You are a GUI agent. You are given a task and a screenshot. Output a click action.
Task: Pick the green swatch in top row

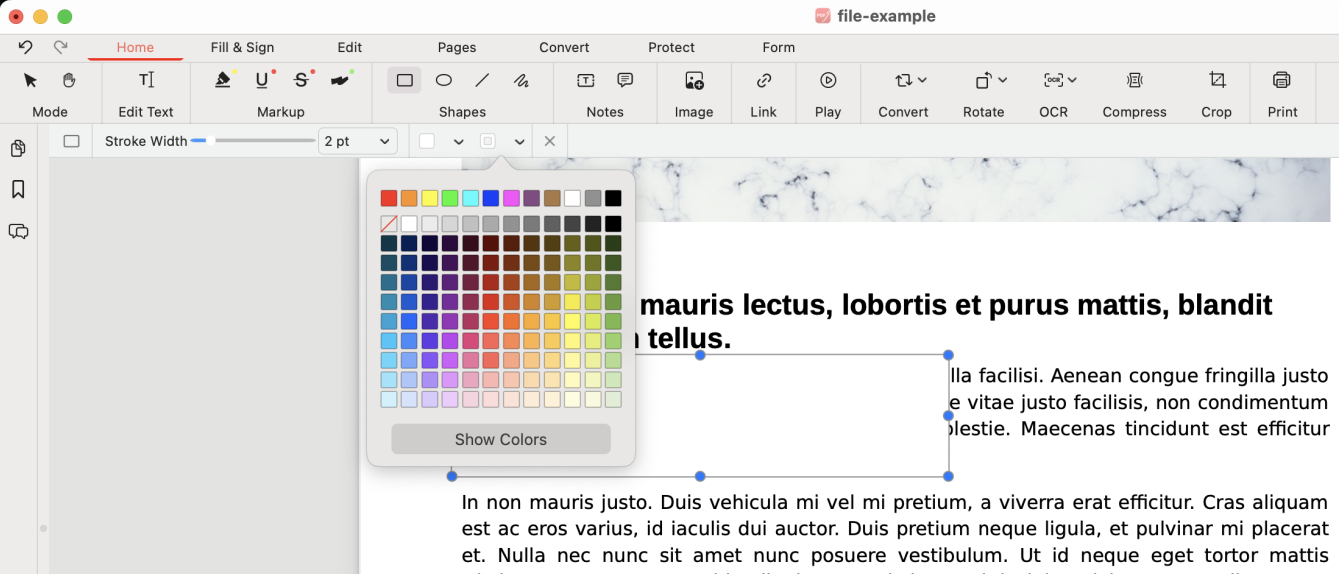[450, 198]
